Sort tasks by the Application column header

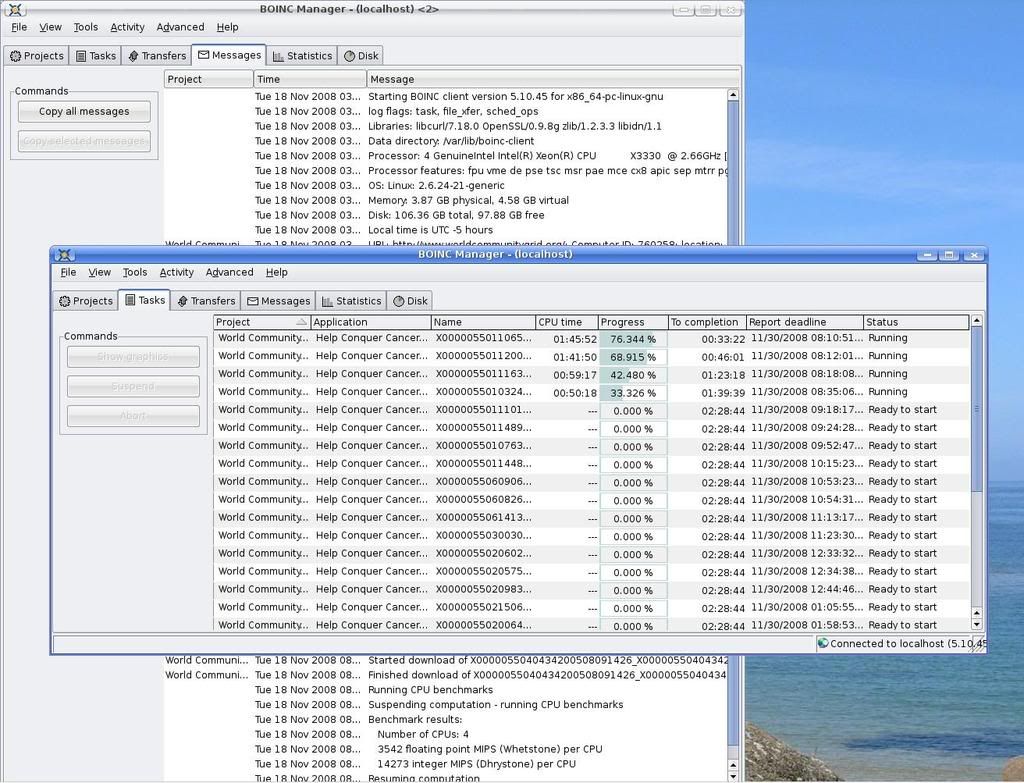[370, 322]
